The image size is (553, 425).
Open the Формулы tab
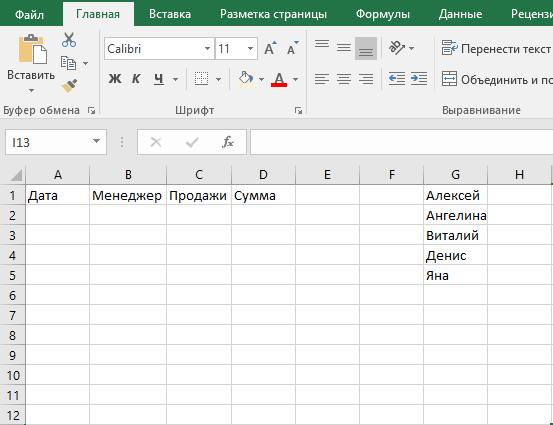click(383, 14)
